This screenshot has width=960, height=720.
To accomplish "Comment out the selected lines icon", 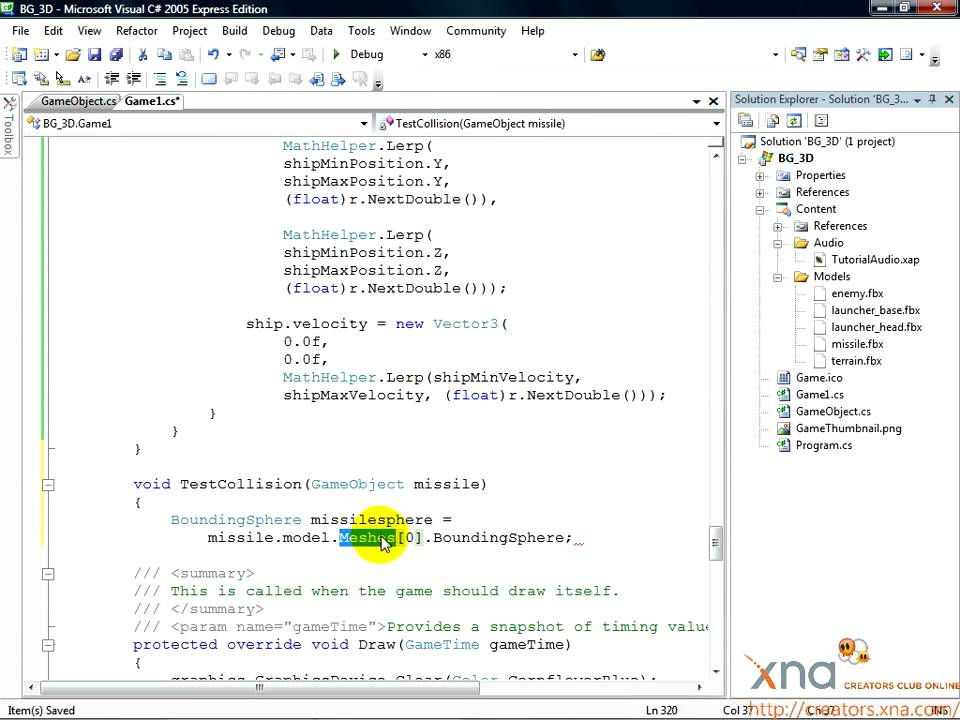I will [160, 78].
